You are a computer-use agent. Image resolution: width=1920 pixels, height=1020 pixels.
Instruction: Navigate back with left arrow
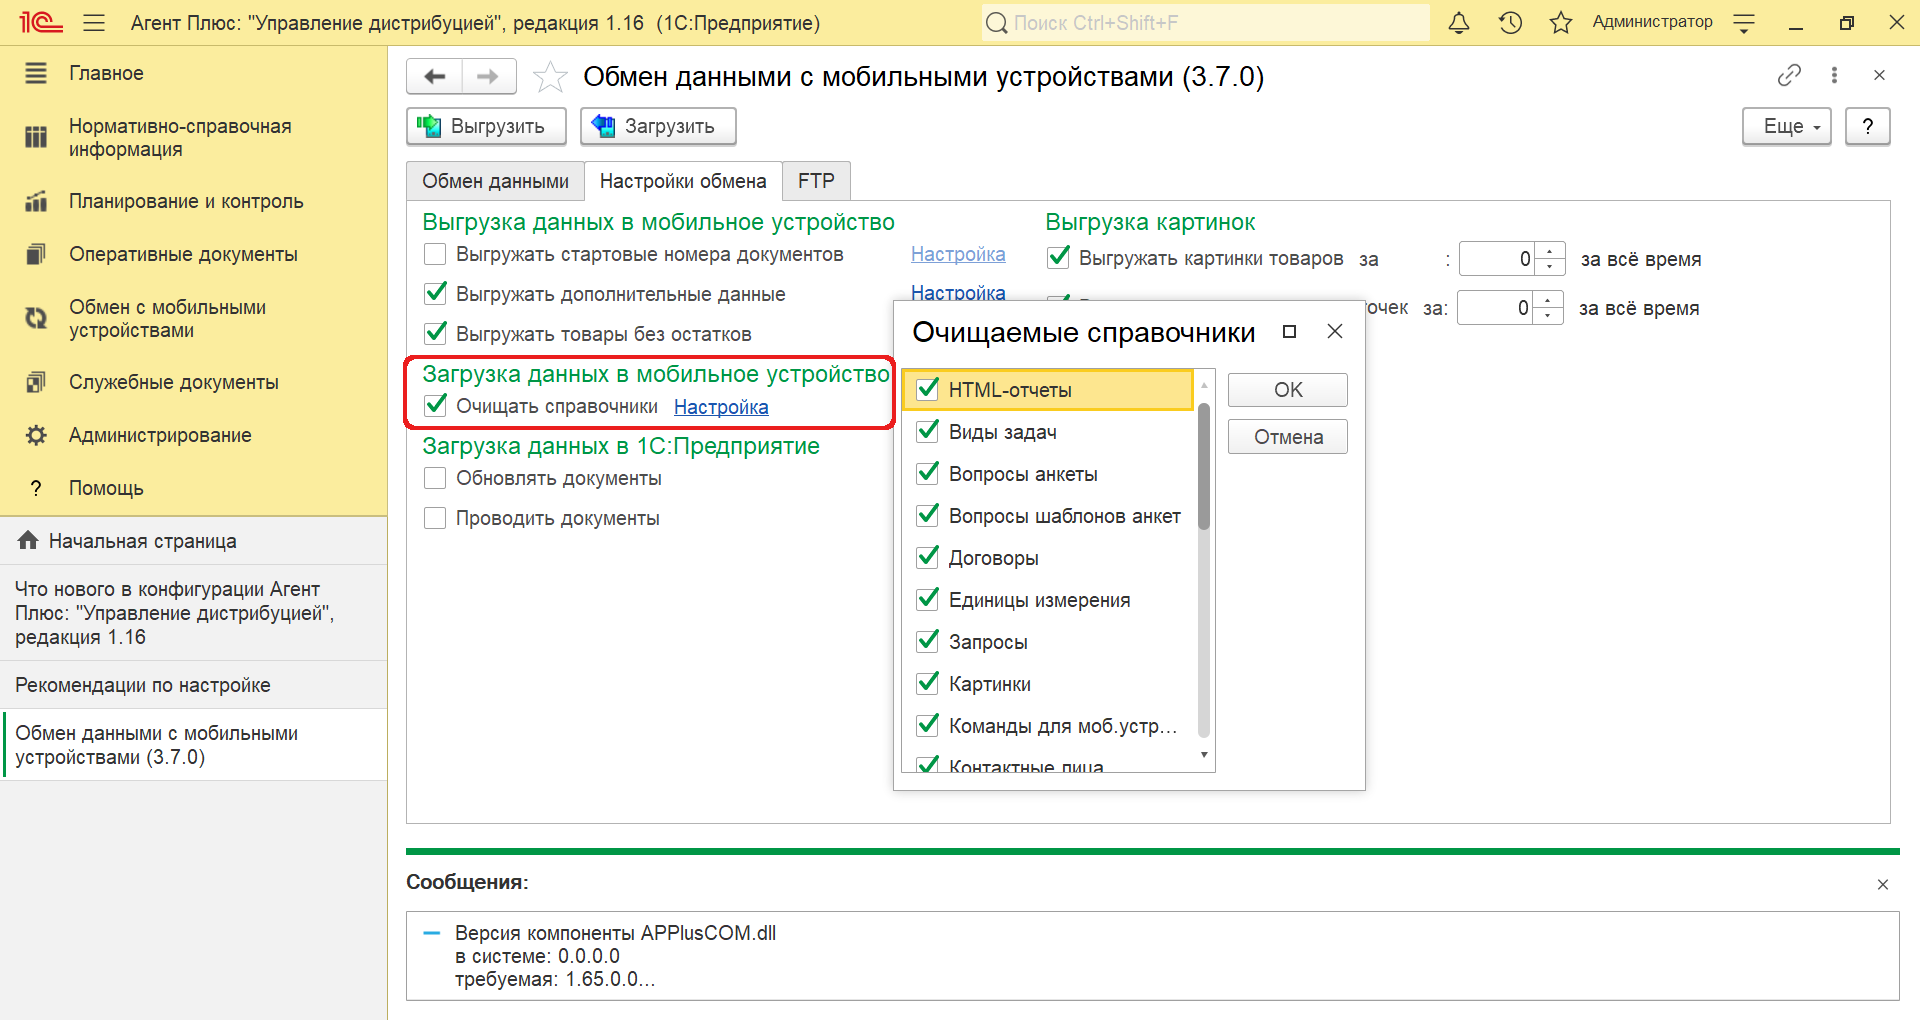(434, 76)
